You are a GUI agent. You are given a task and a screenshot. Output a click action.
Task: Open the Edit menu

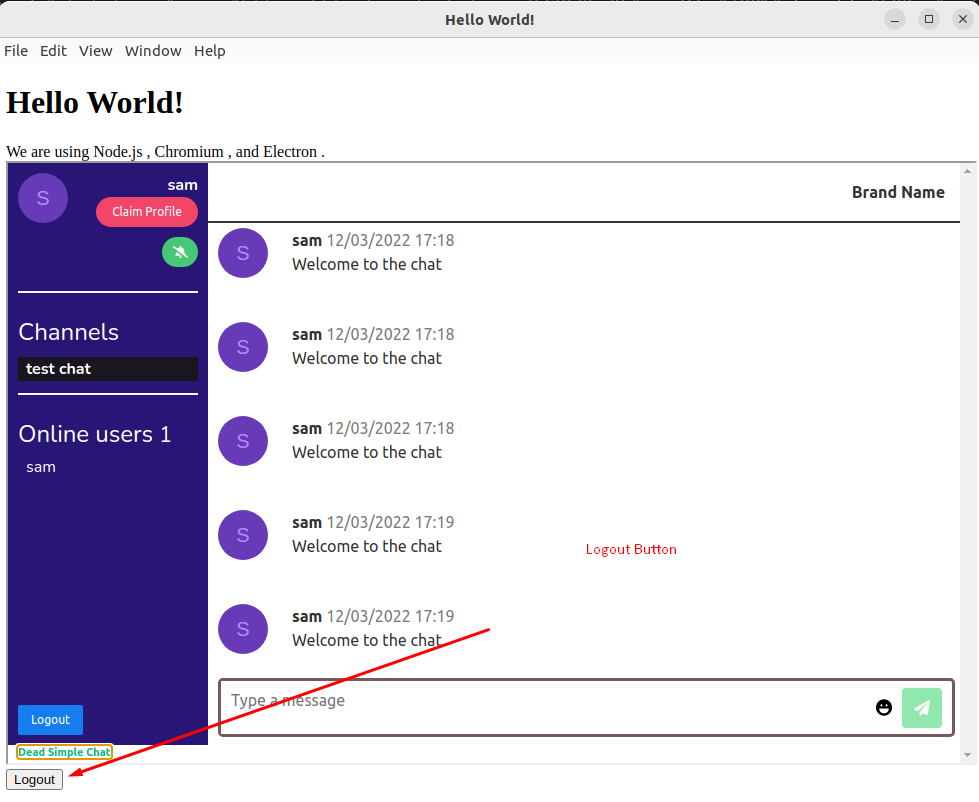click(53, 51)
